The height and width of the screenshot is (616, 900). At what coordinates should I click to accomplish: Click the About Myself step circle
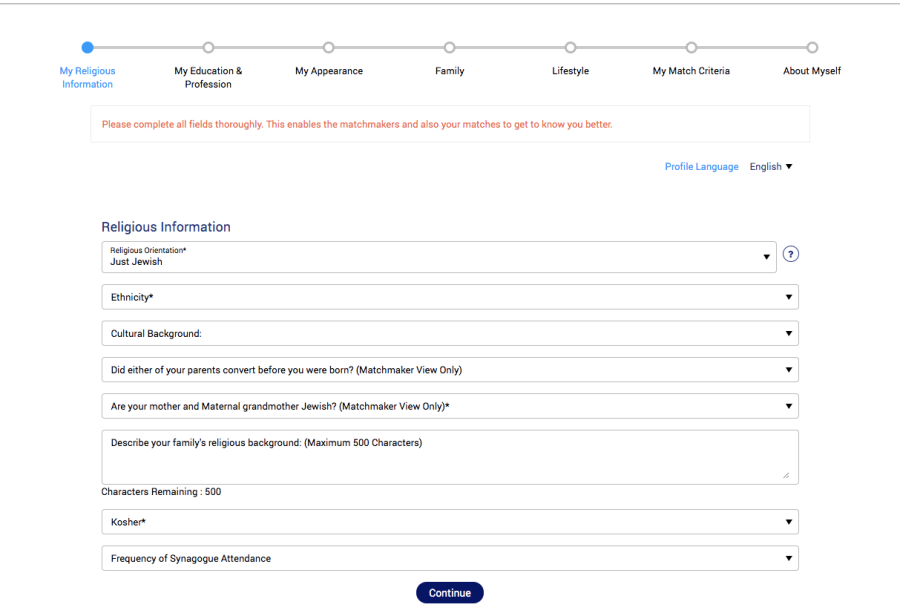tap(812, 48)
